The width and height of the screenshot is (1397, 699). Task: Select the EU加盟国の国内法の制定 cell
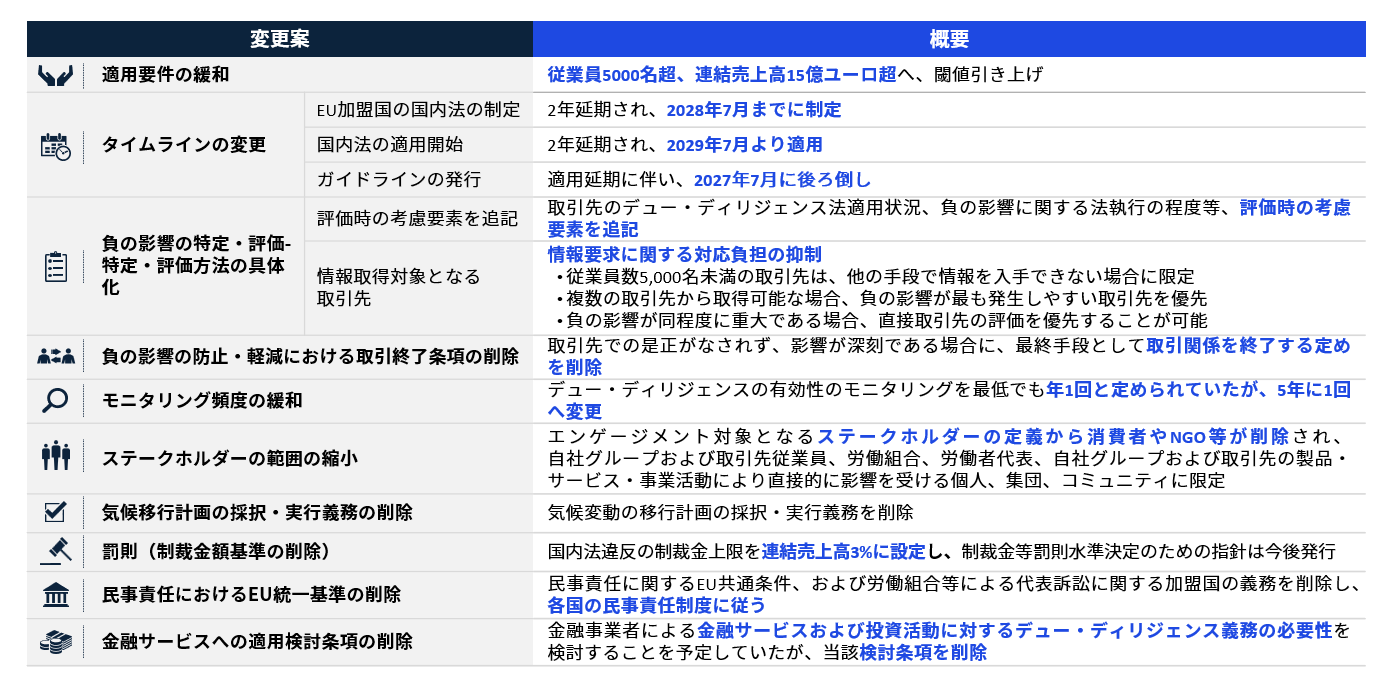[x=418, y=110]
